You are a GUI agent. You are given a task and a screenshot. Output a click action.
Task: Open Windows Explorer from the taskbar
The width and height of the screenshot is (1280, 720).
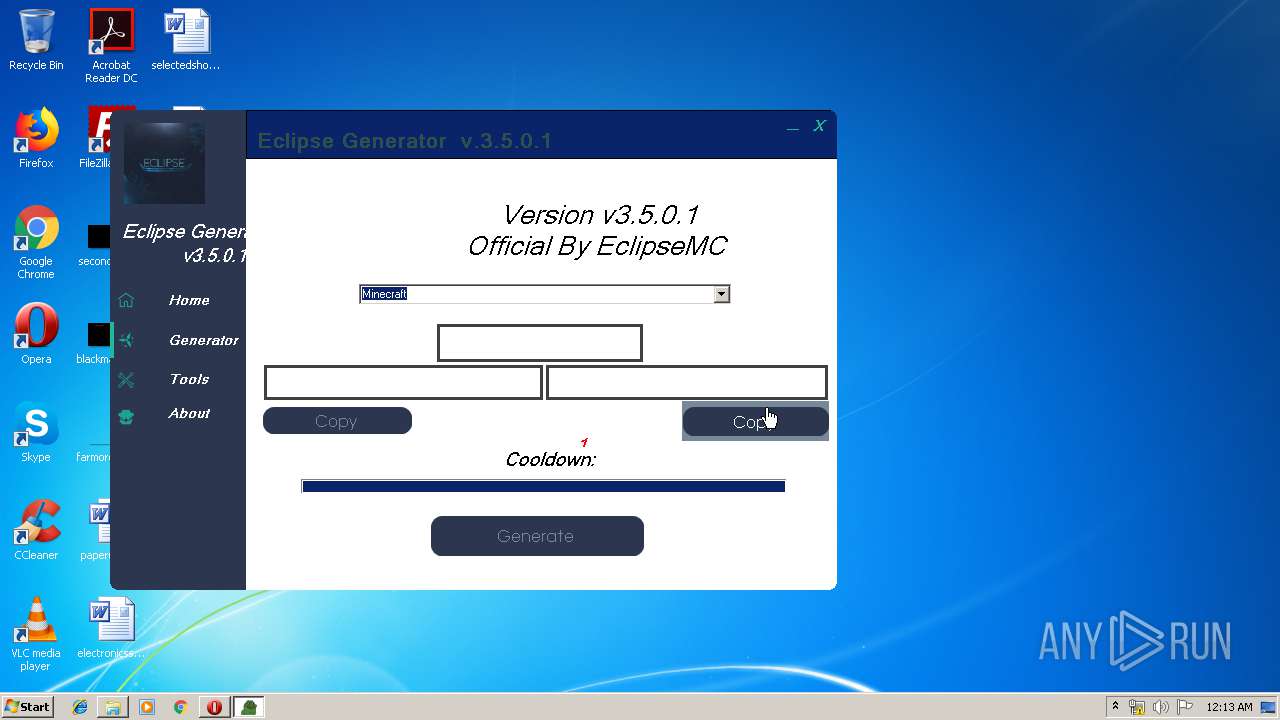click(113, 707)
